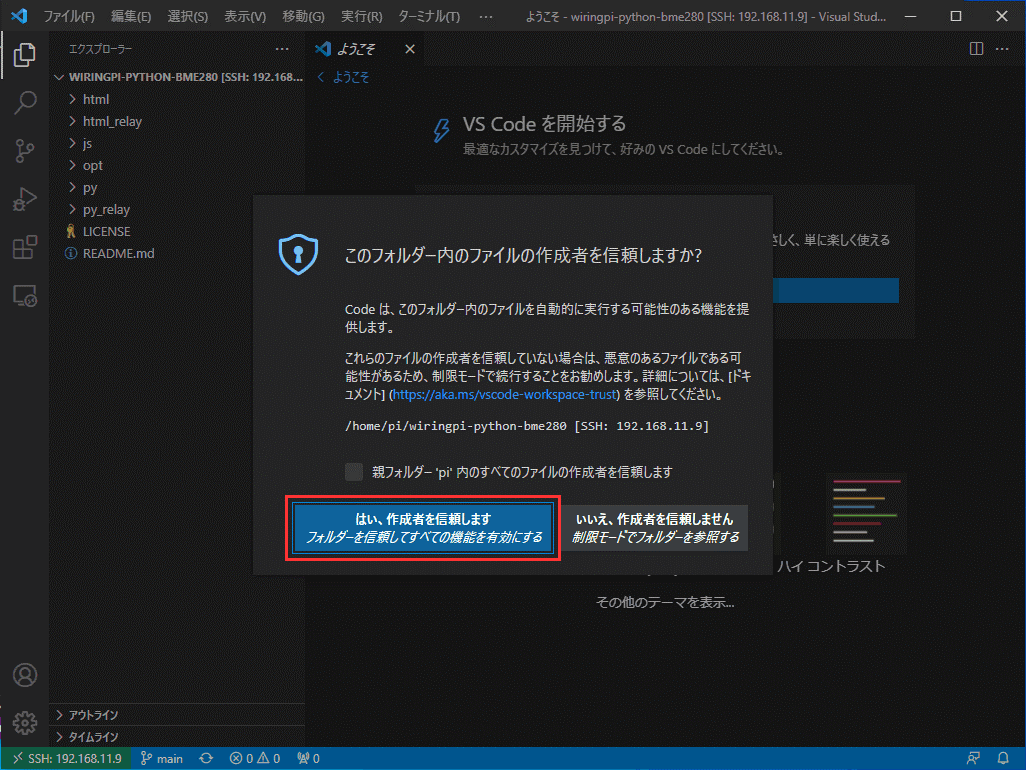Show hidden menu items via title bar ellipsis
The height and width of the screenshot is (771, 1027).
click(485, 16)
